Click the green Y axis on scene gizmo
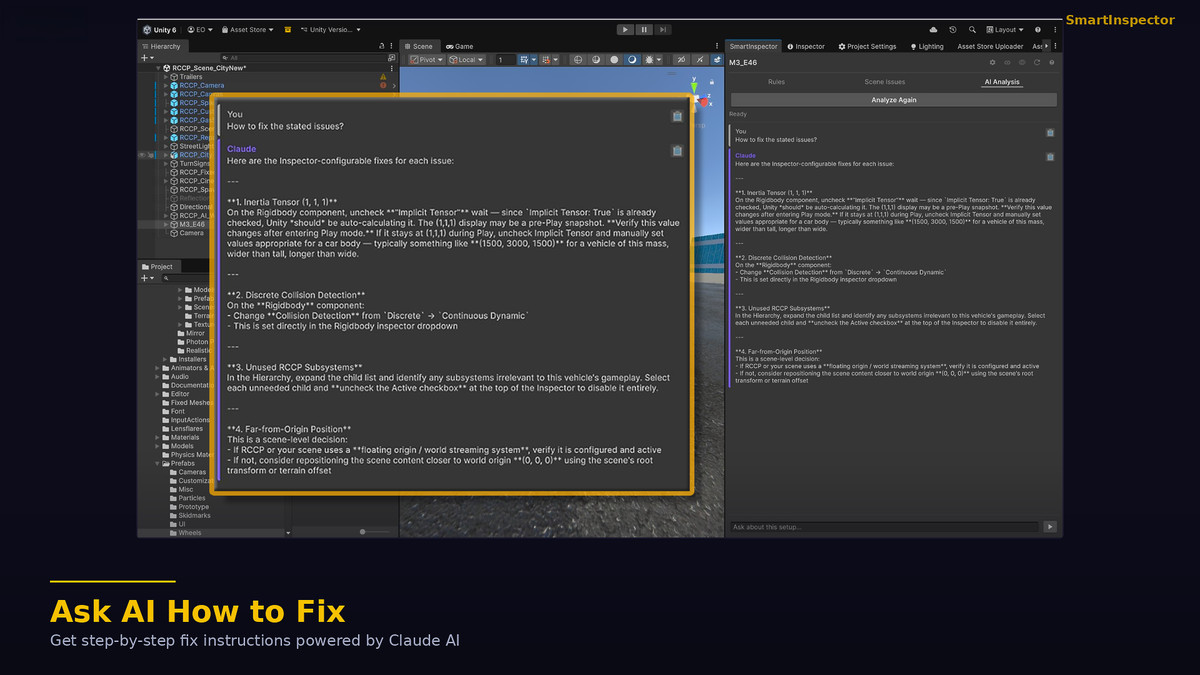 (x=694, y=87)
